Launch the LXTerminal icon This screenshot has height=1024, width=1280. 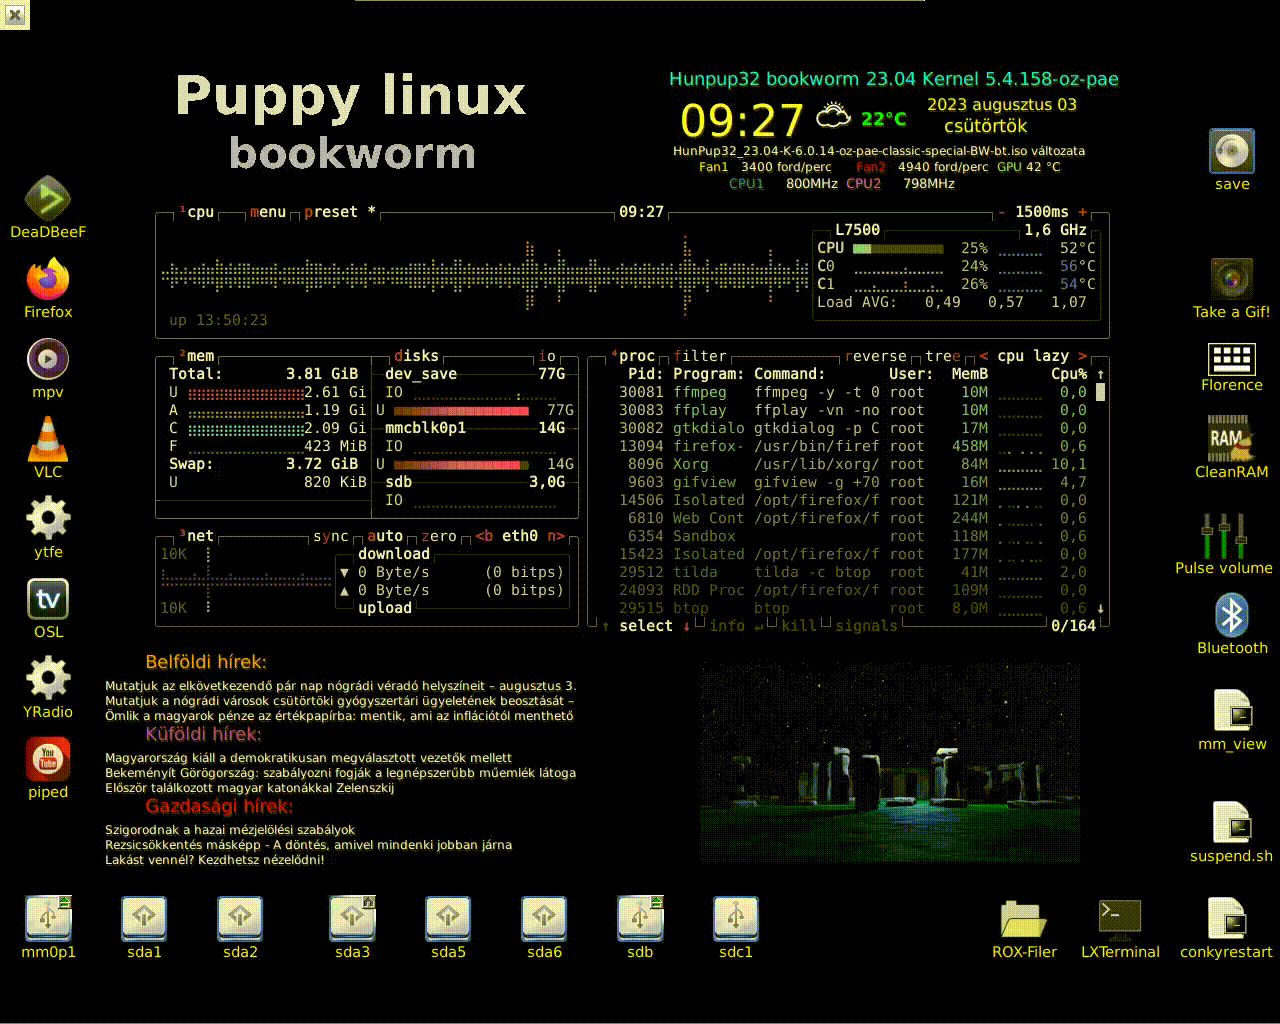coord(1120,919)
